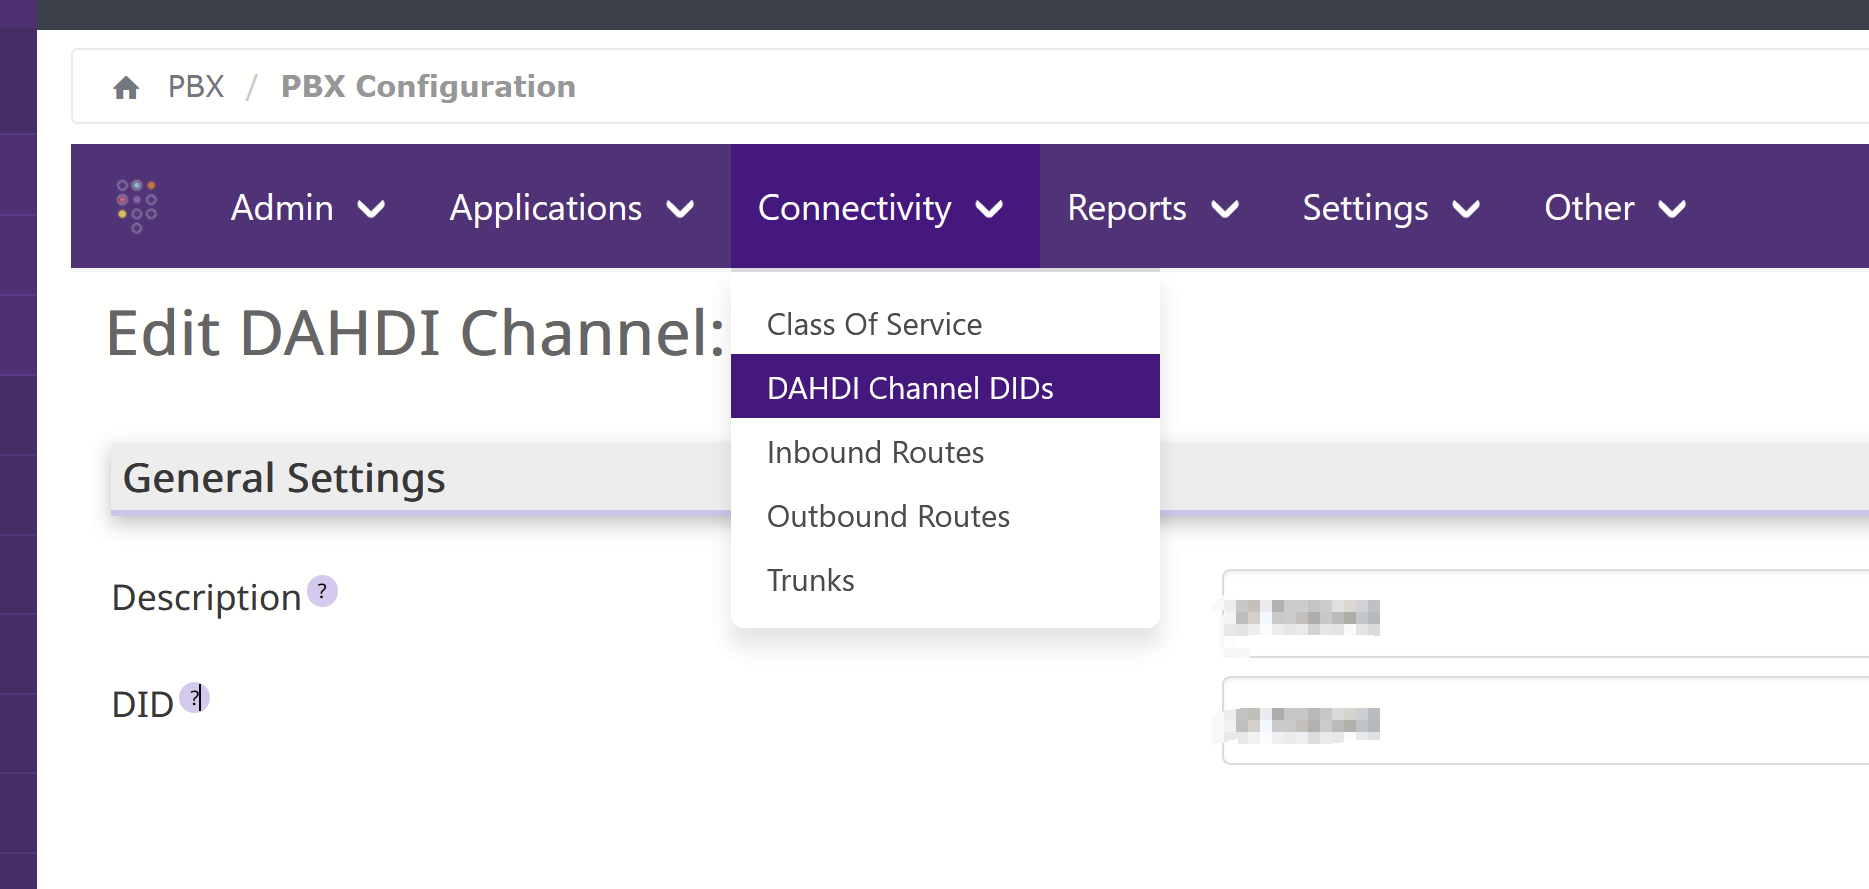Click the PBX breadcrumb link

click(x=196, y=87)
